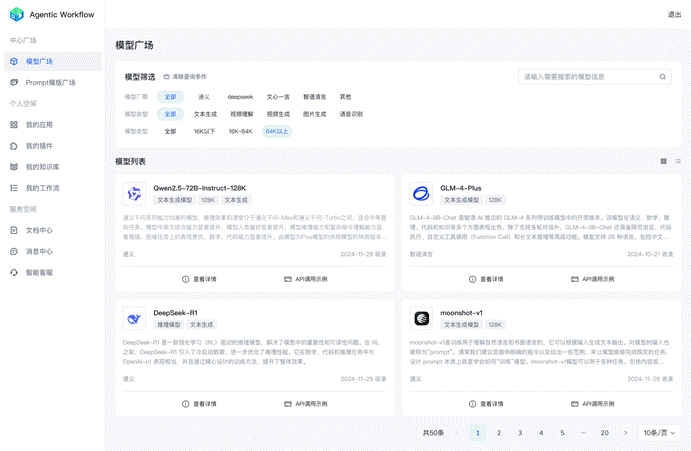Switch to list view icon
Screen dimensions: 691x451
[677, 161]
